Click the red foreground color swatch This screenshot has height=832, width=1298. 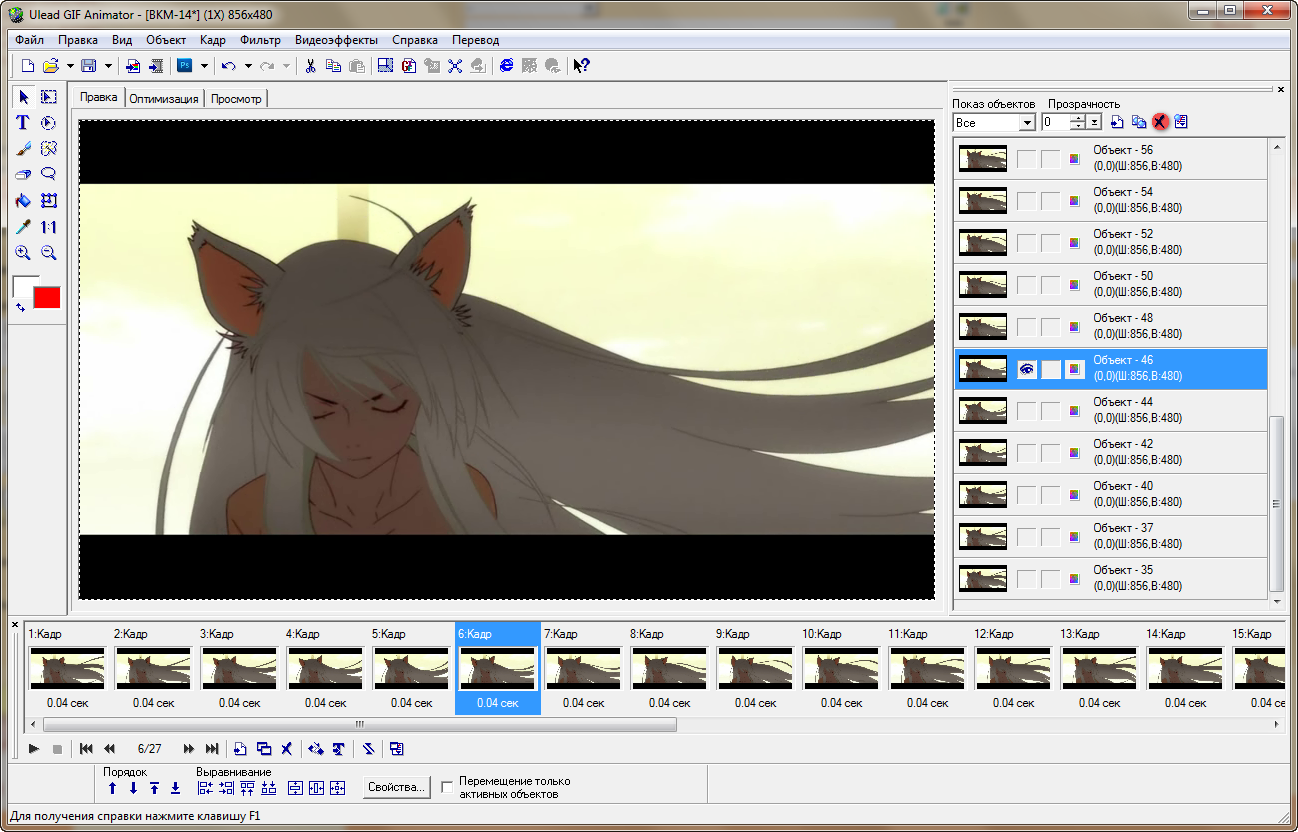click(x=47, y=297)
